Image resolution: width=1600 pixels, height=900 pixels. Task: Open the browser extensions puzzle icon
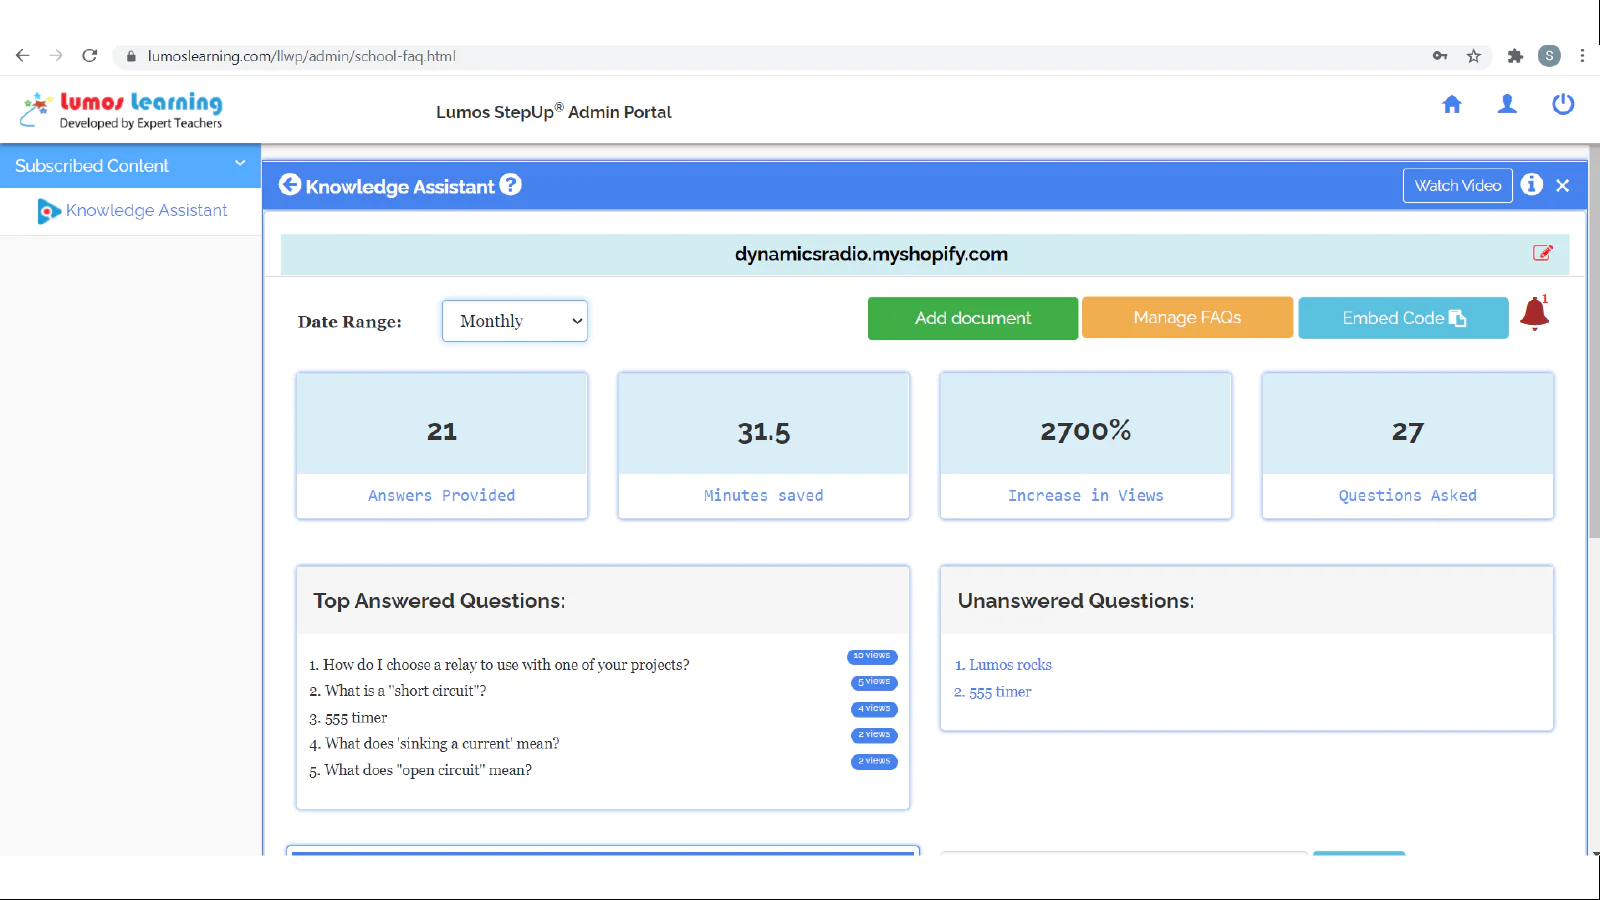[1515, 56]
